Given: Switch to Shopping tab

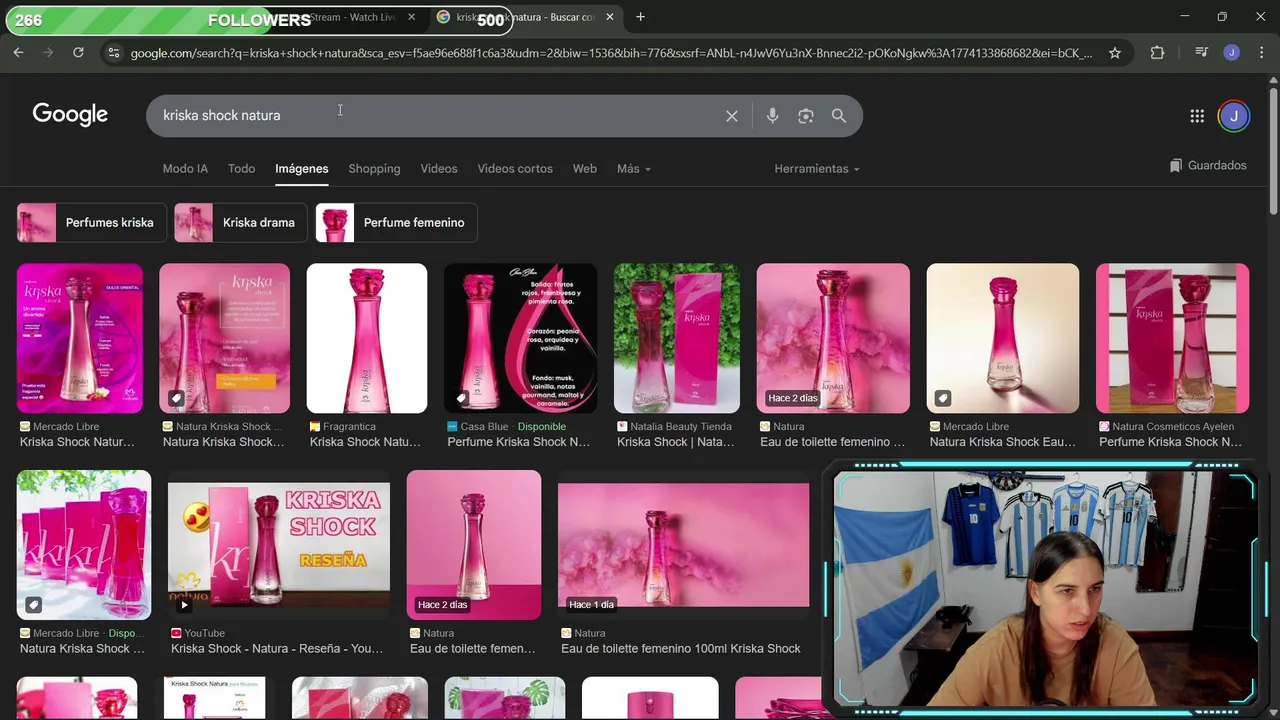Looking at the screenshot, I should [374, 169].
